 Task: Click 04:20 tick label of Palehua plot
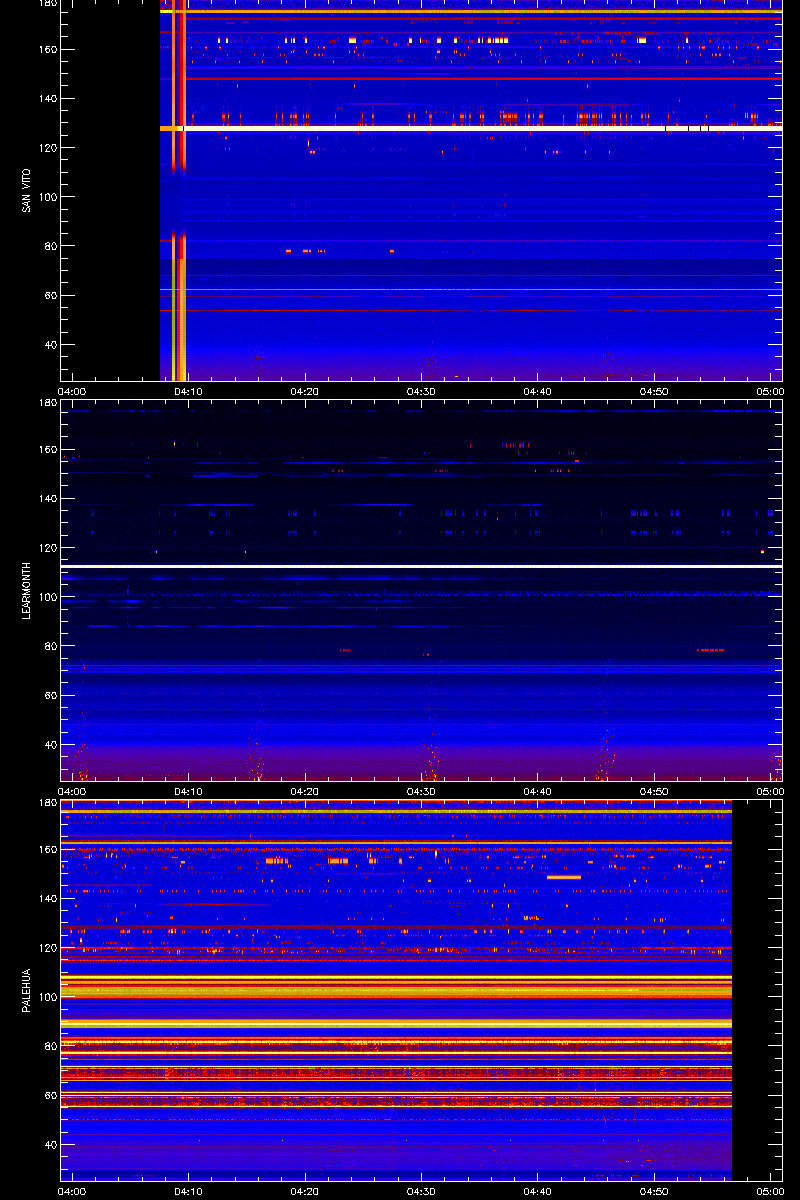[305, 1191]
